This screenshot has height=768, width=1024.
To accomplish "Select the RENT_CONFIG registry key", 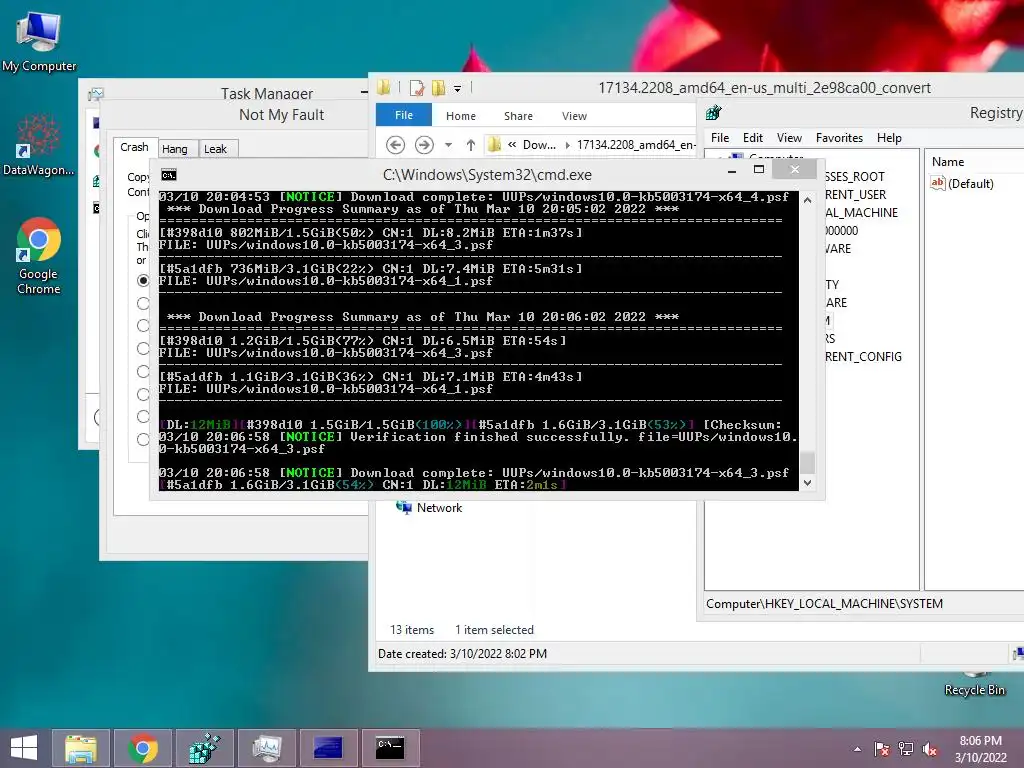I will (863, 357).
